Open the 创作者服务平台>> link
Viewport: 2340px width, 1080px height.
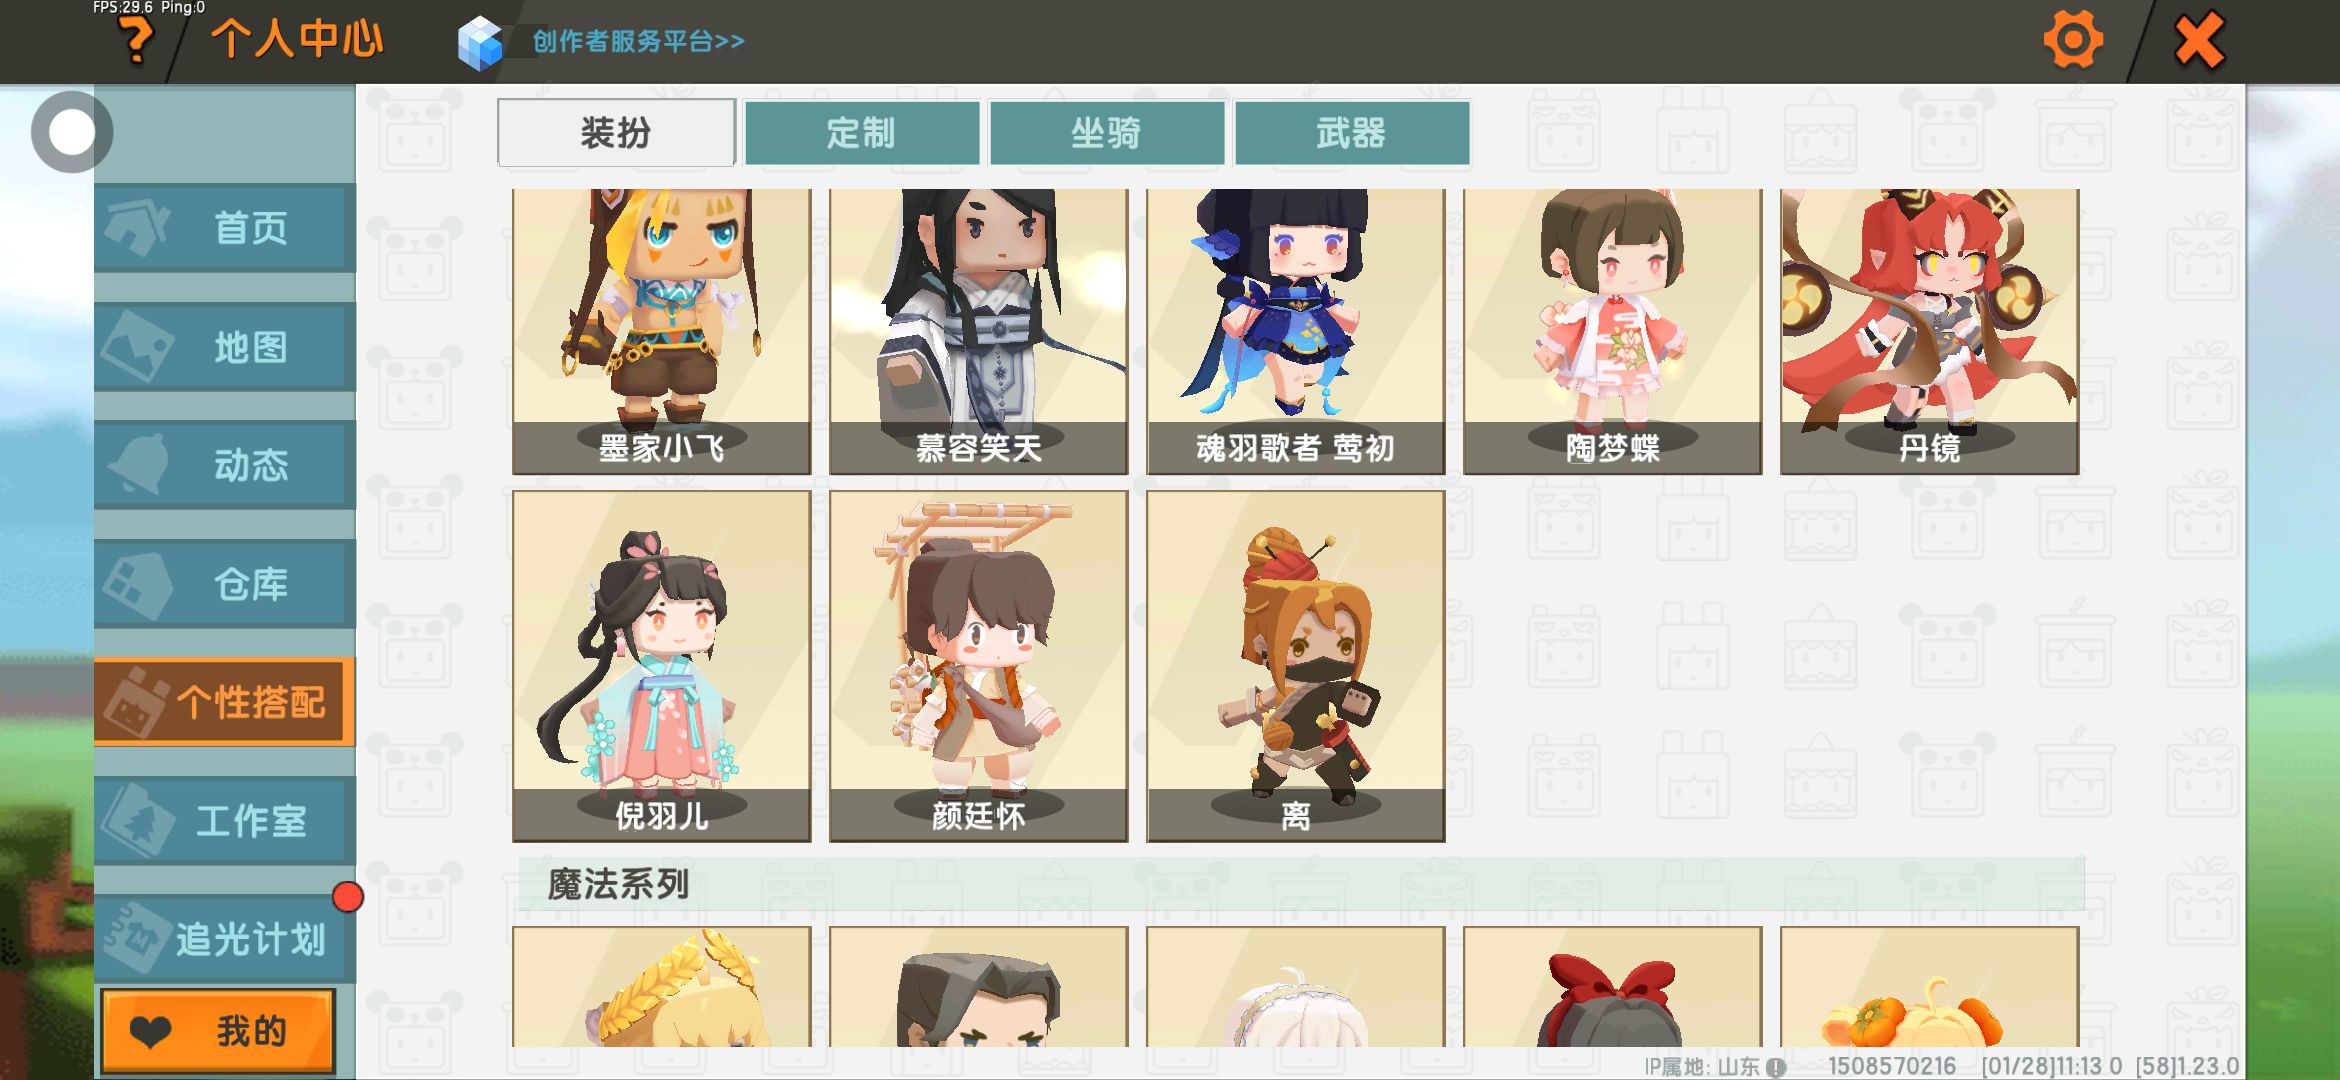[x=639, y=41]
